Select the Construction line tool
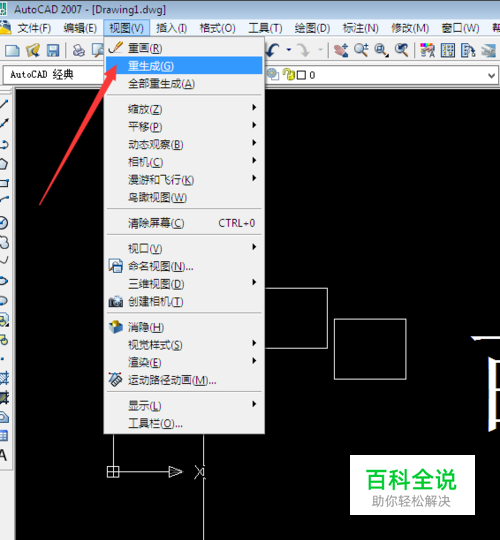This screenshot has width=500, height=540. coord(4,123)
